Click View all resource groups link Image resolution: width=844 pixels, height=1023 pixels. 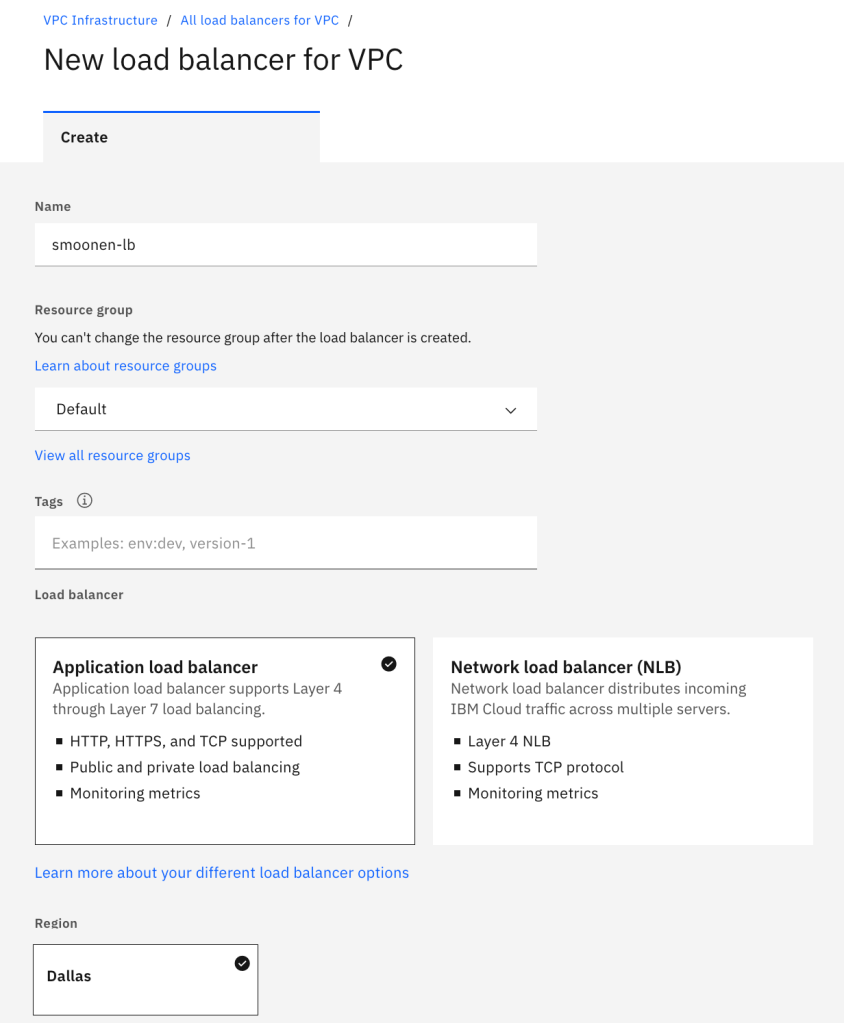pyautogui.click(x=112, y=455)
